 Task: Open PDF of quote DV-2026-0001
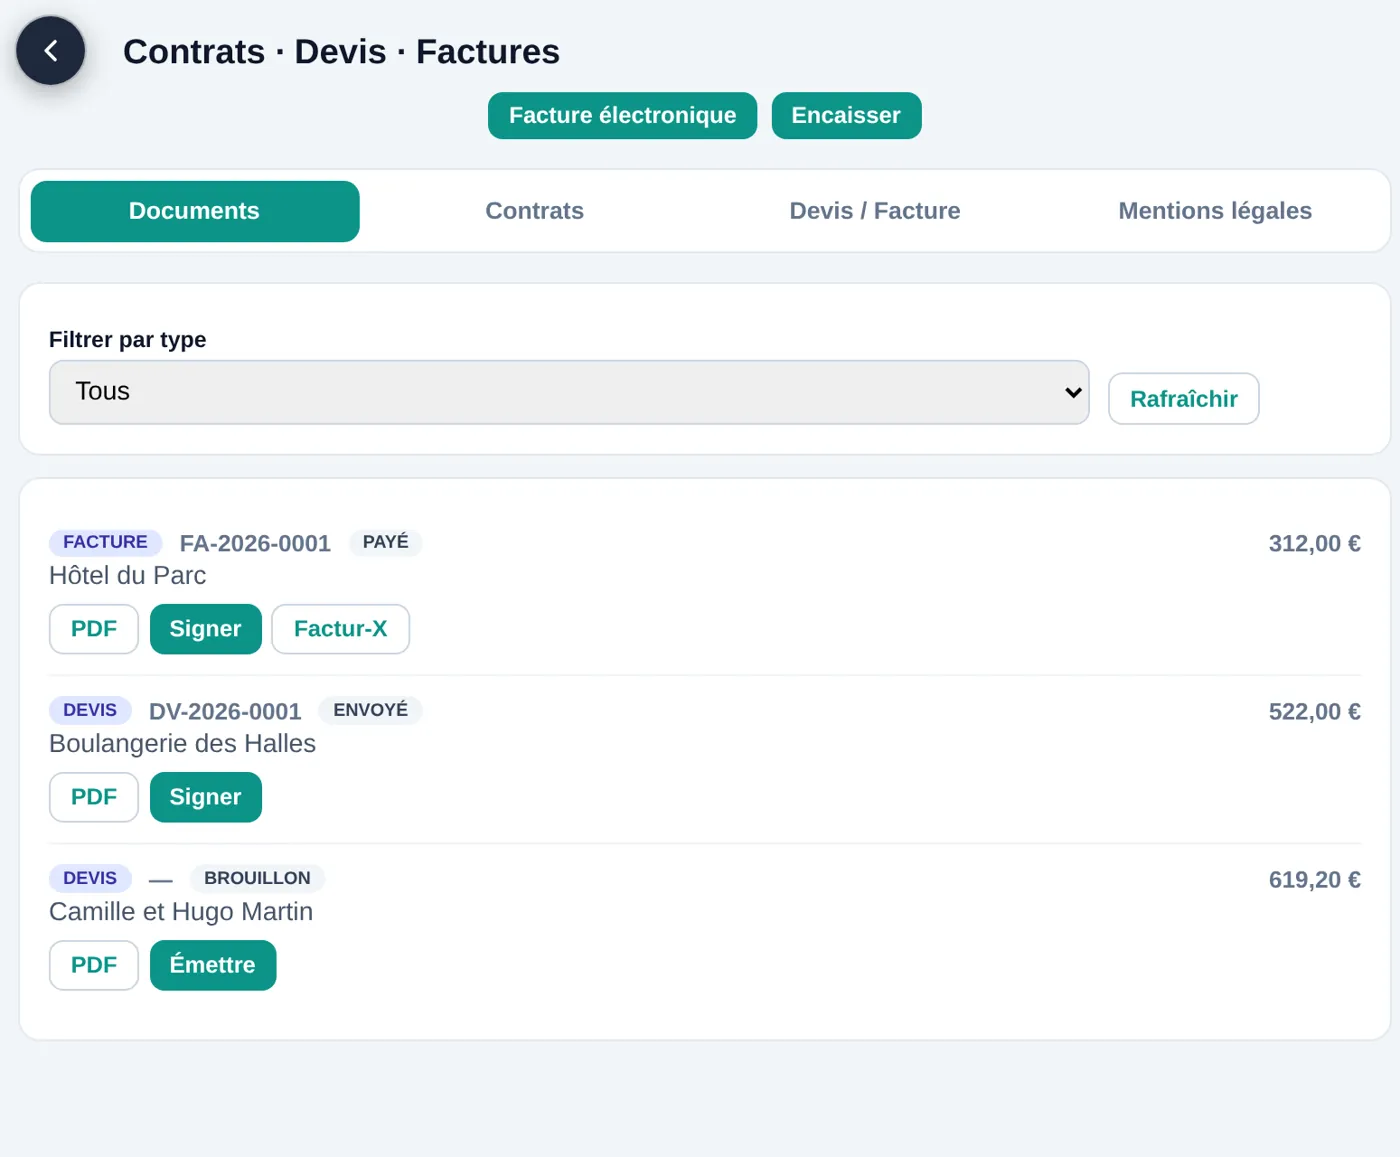coord(94,797)
